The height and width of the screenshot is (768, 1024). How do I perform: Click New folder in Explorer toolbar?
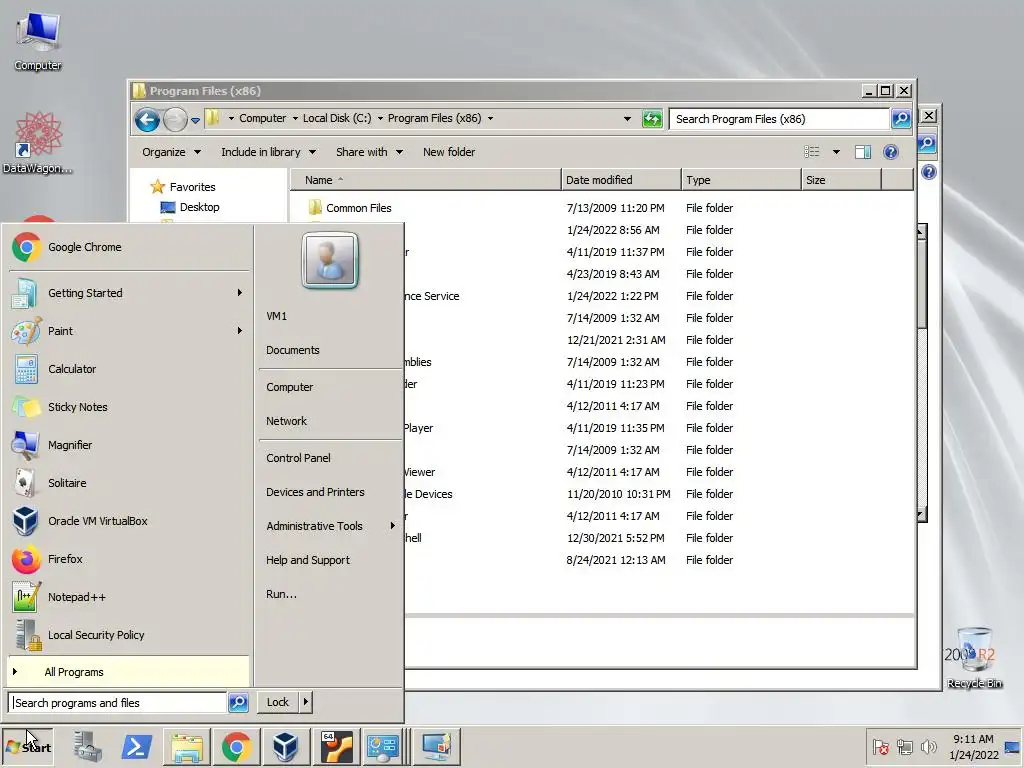[449, 152]
